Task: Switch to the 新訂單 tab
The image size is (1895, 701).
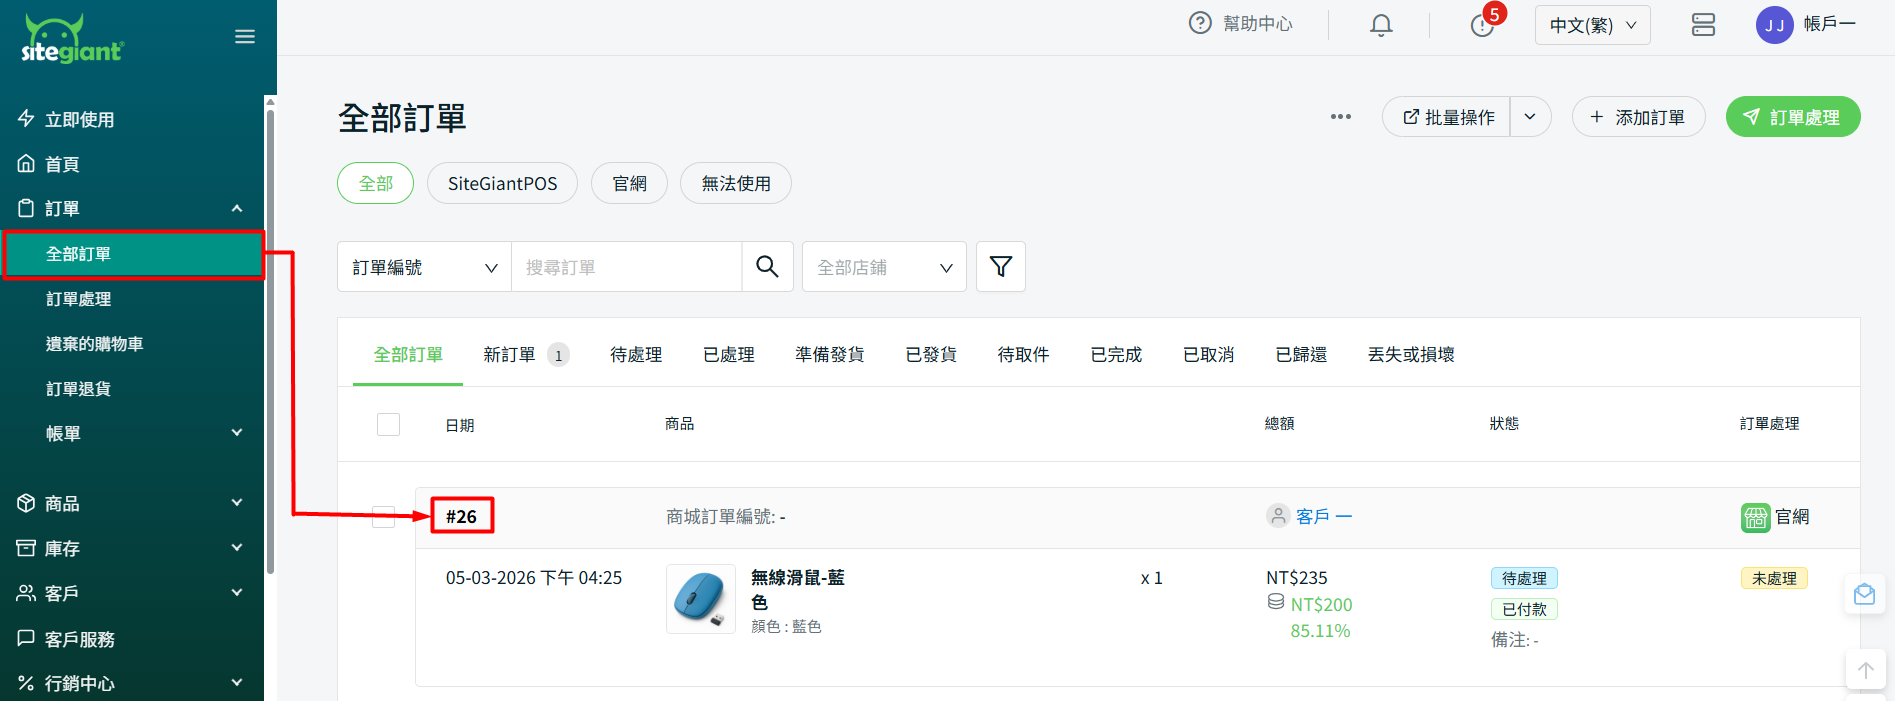Action: click(x=510, y=355)
